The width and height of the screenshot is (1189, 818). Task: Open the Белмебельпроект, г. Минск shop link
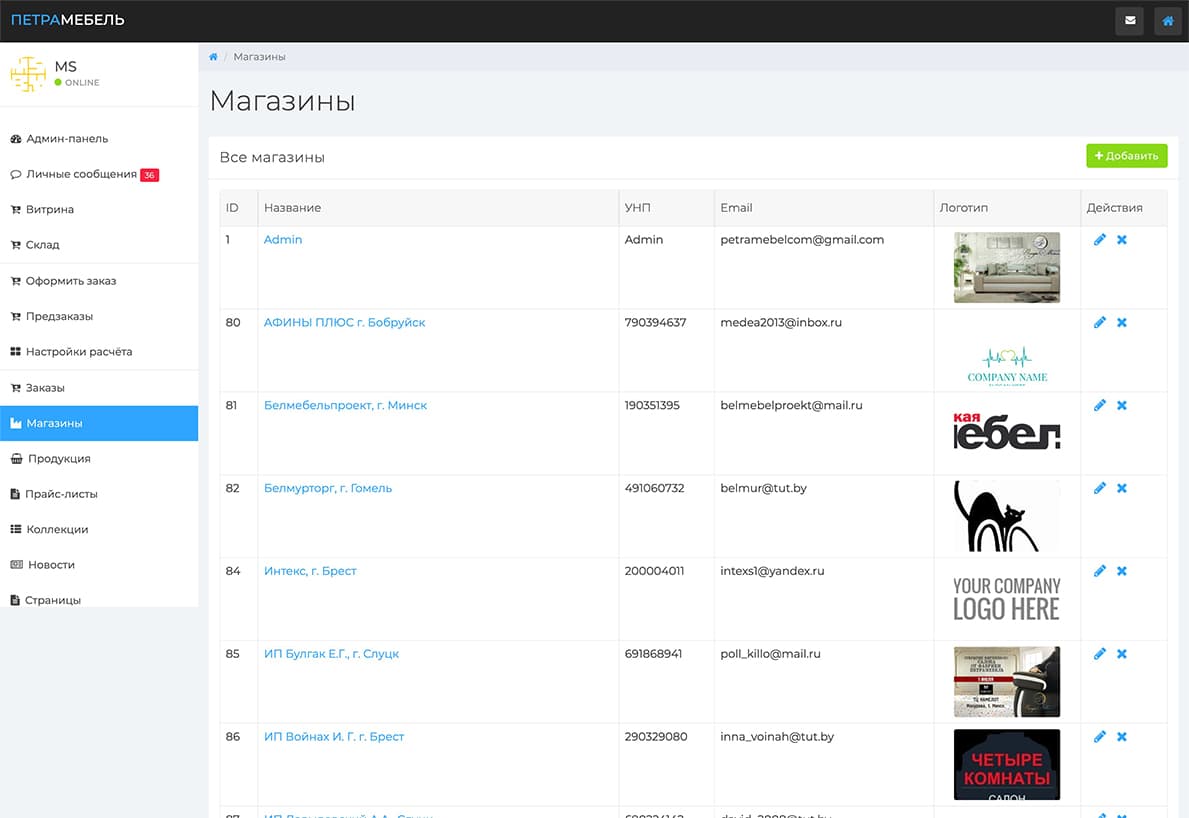click(x=344, y=405)
